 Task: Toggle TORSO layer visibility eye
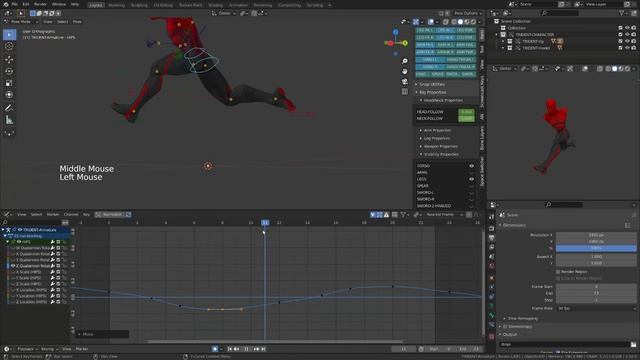coord(471,166)
